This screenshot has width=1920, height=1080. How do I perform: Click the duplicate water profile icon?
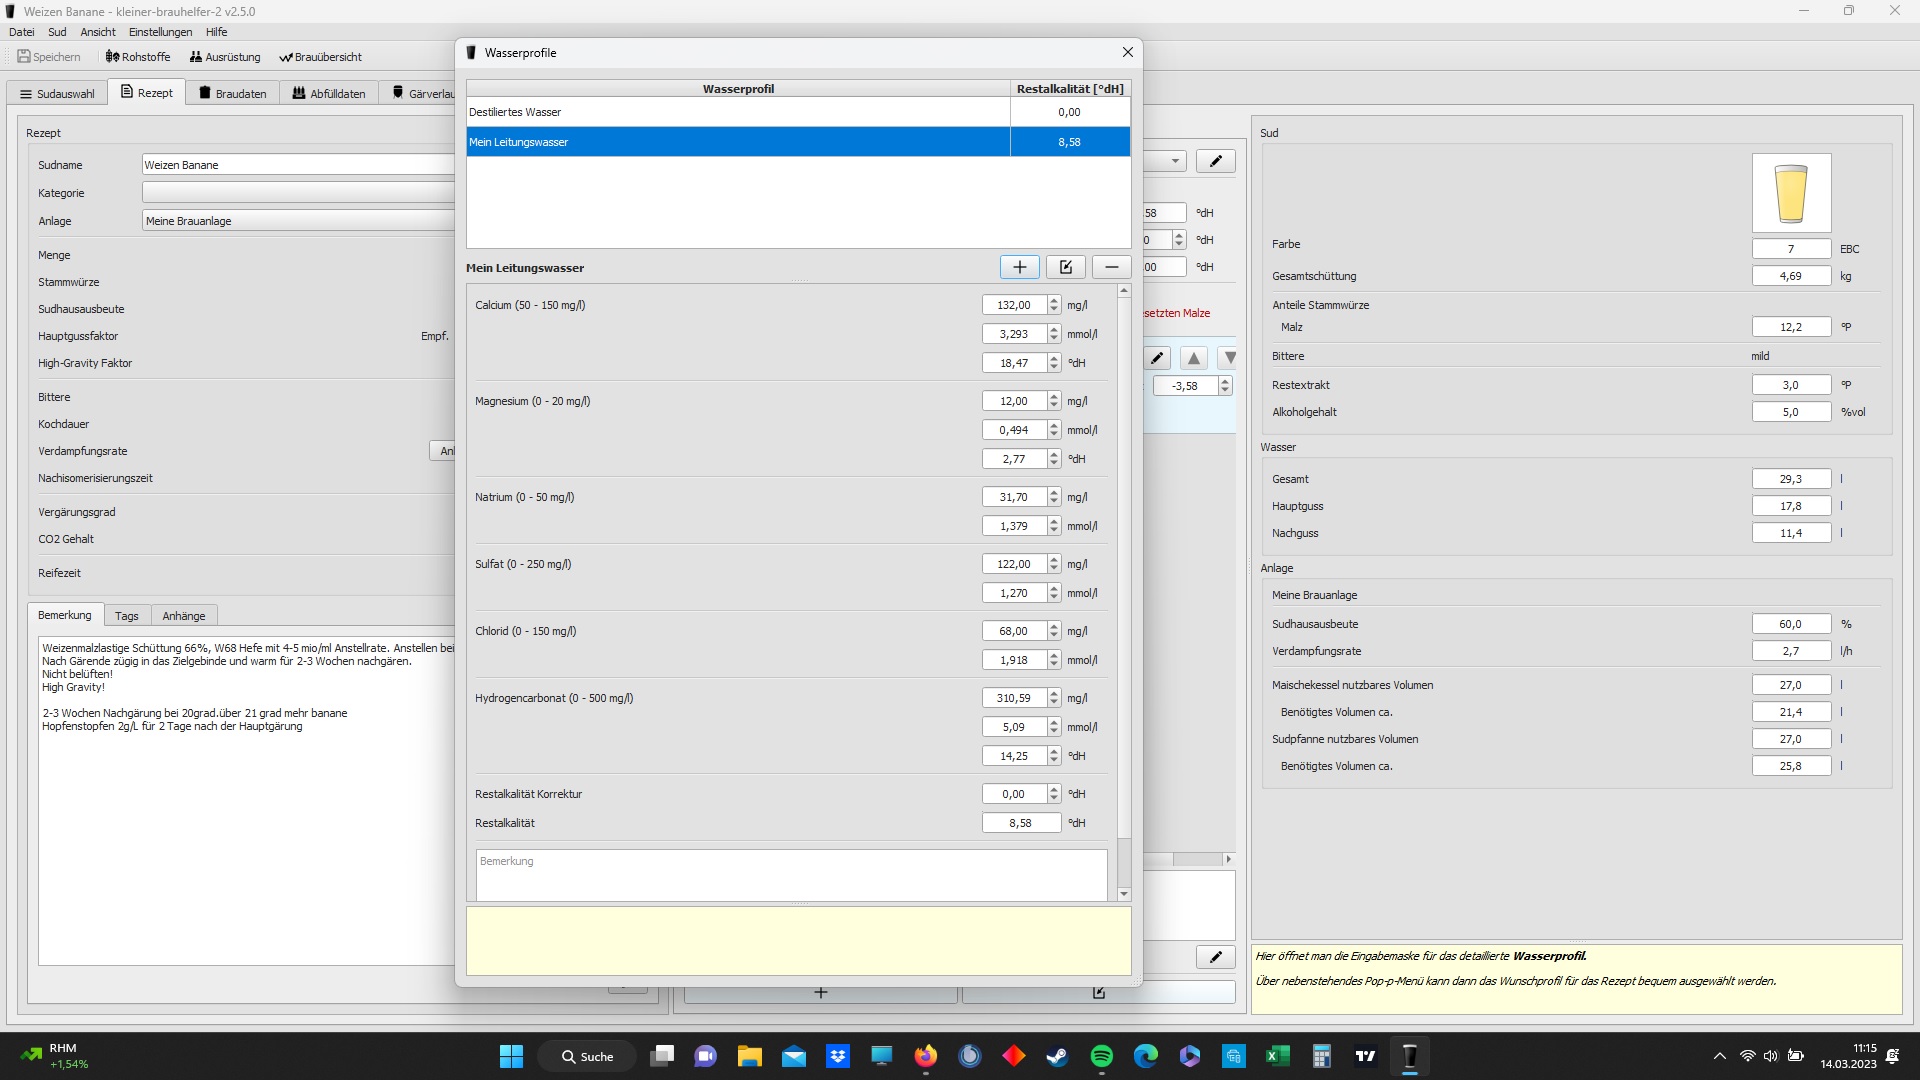coord(1065,267)
